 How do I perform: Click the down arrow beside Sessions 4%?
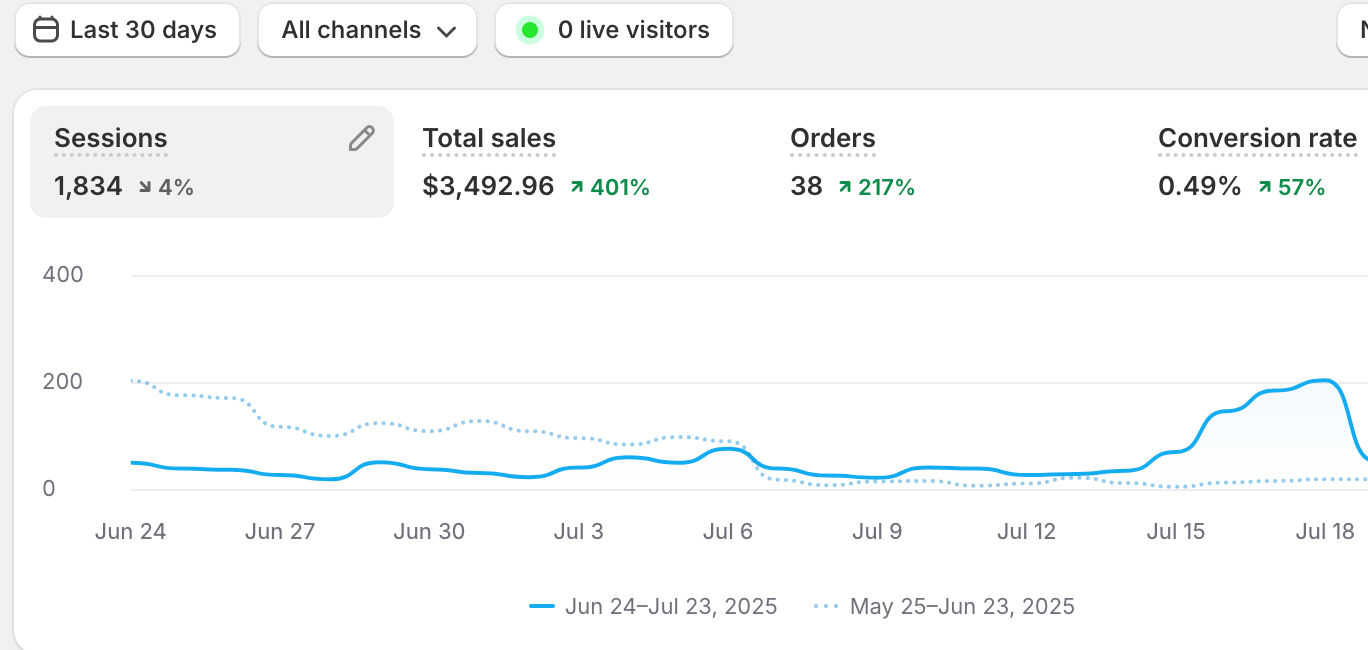146,187
